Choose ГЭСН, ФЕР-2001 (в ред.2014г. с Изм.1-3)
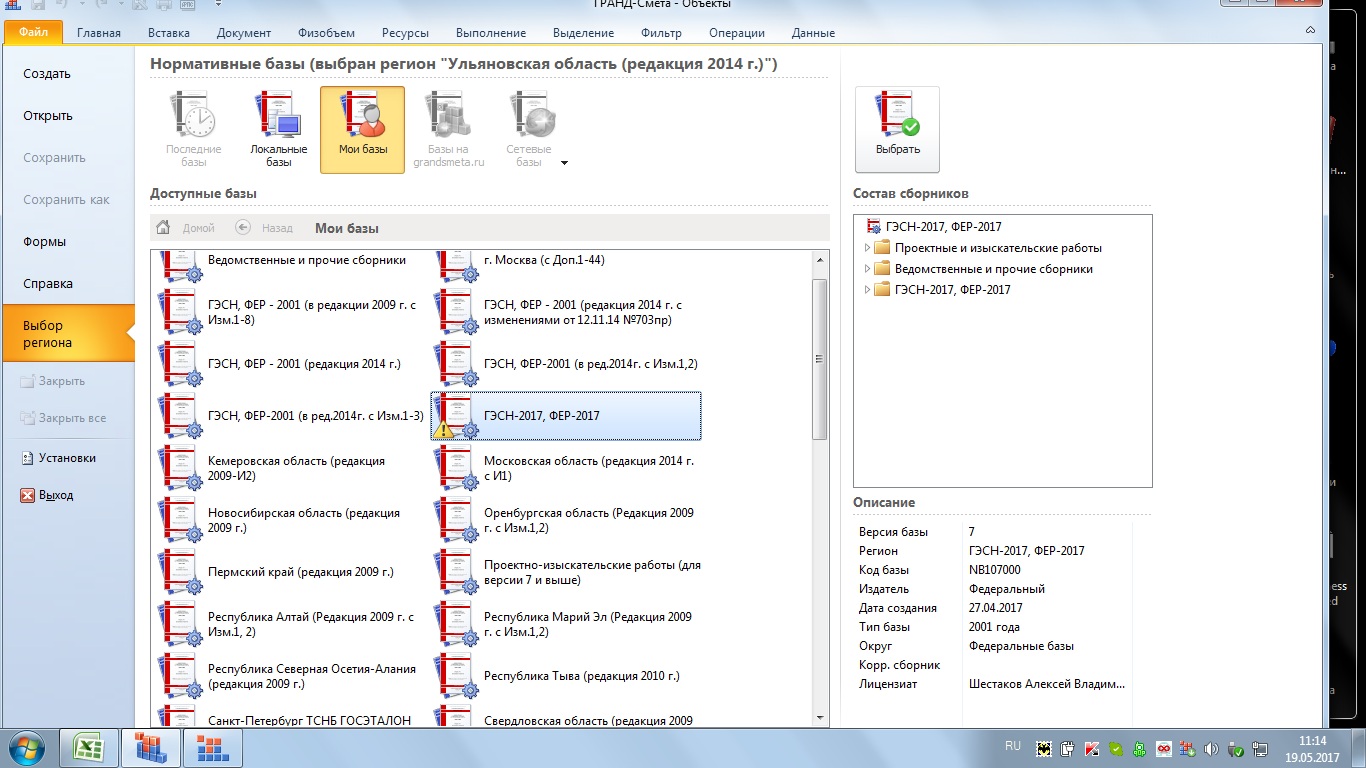 [x=290, y=416]
